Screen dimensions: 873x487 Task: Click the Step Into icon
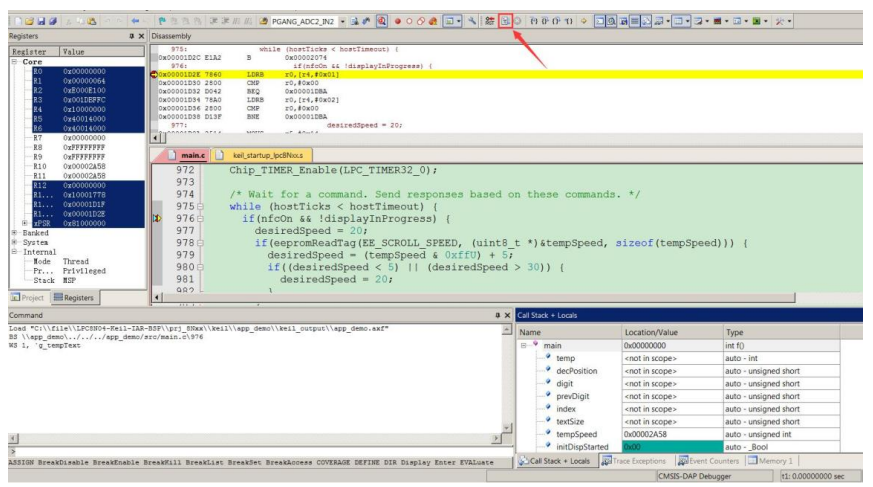point(533,21)
